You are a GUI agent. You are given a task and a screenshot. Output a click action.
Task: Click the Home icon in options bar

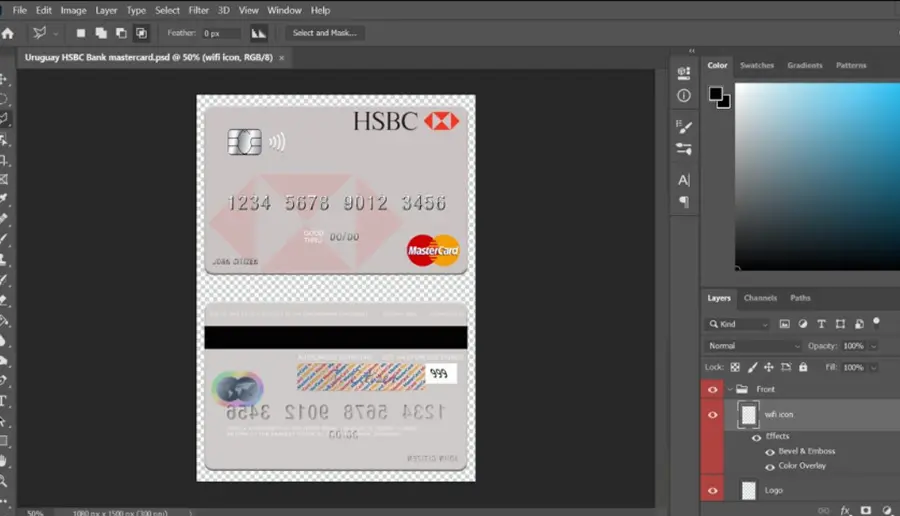[x=7, y=34]
